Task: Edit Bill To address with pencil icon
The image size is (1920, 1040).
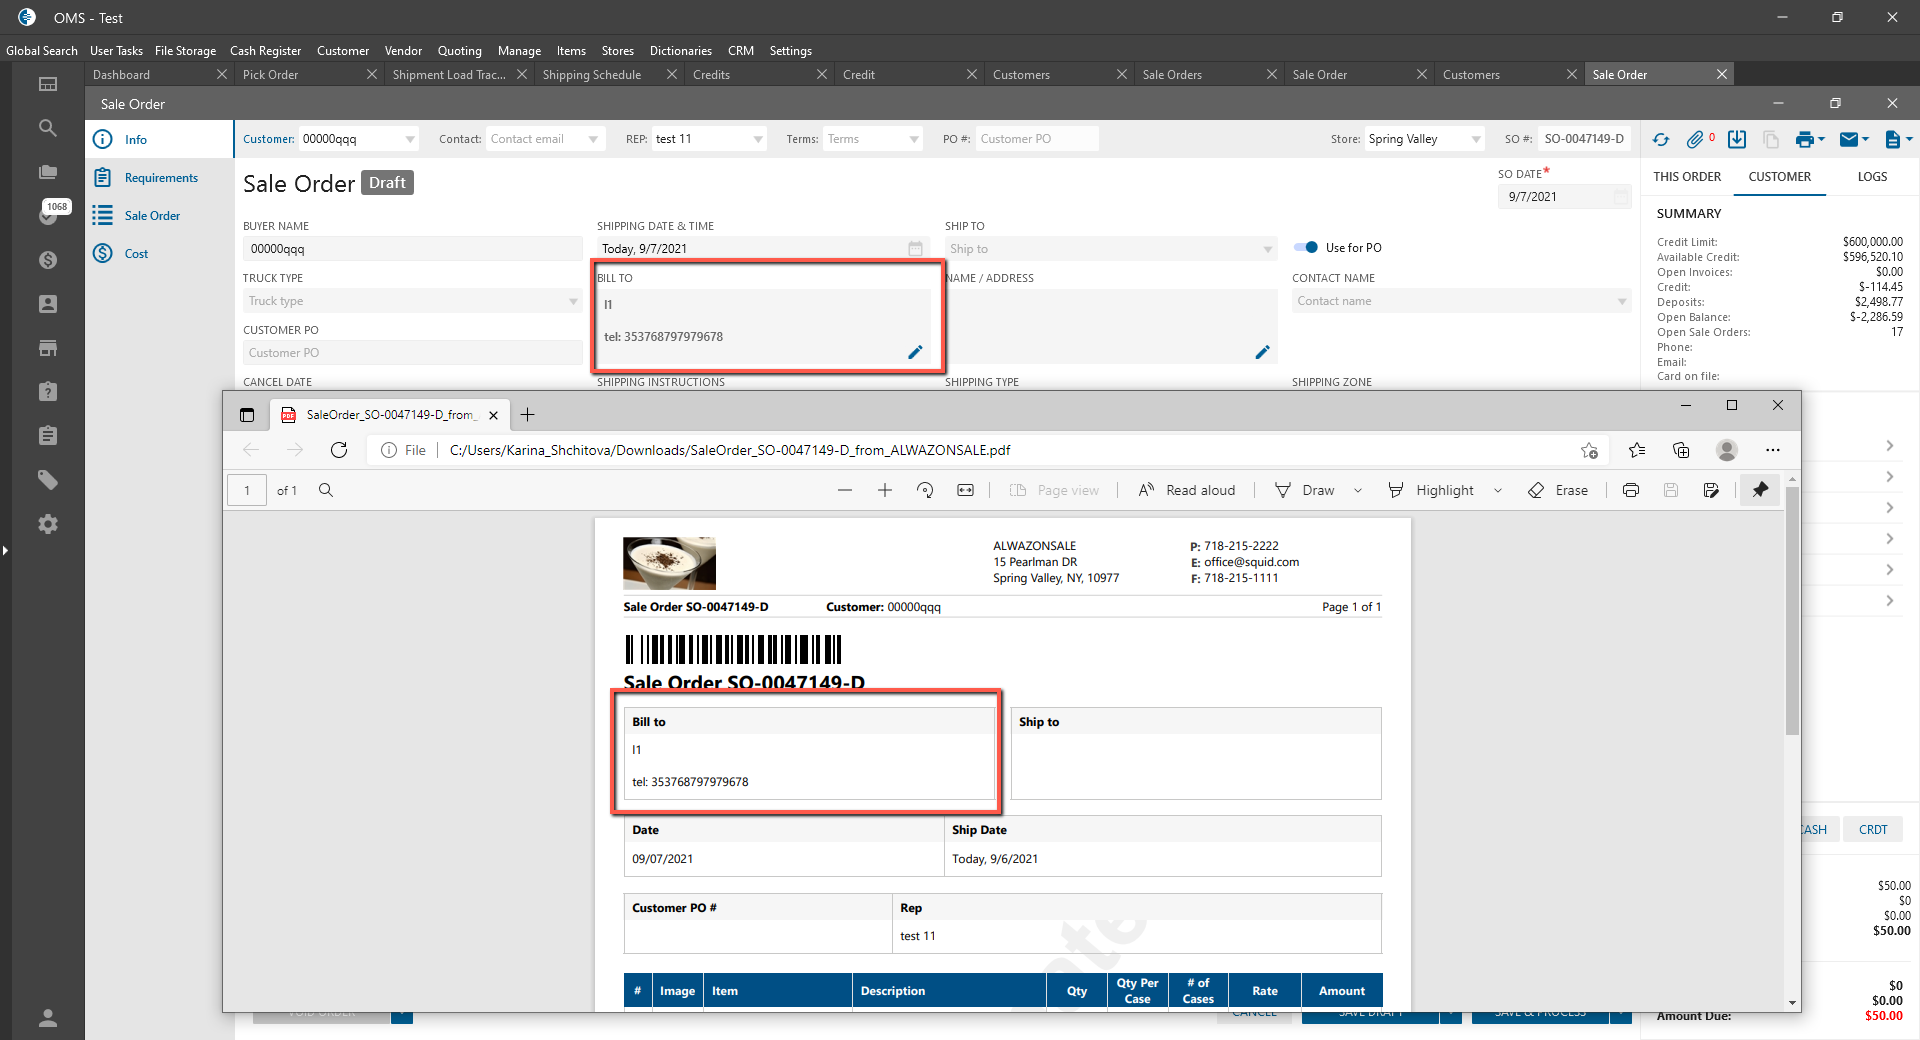Action: click(914, 352)
